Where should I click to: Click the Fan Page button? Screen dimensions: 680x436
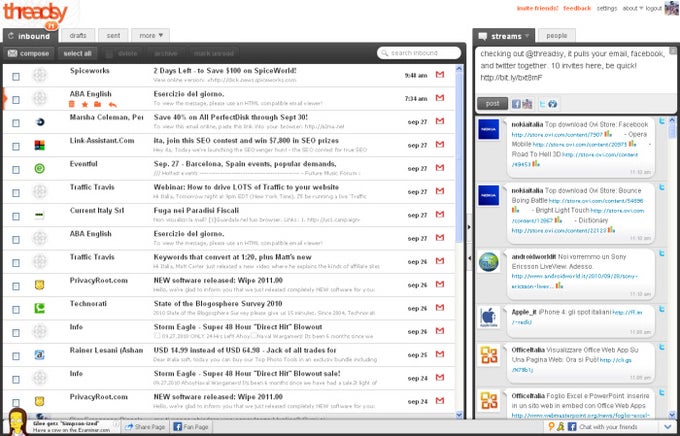[x=191, y=427]
